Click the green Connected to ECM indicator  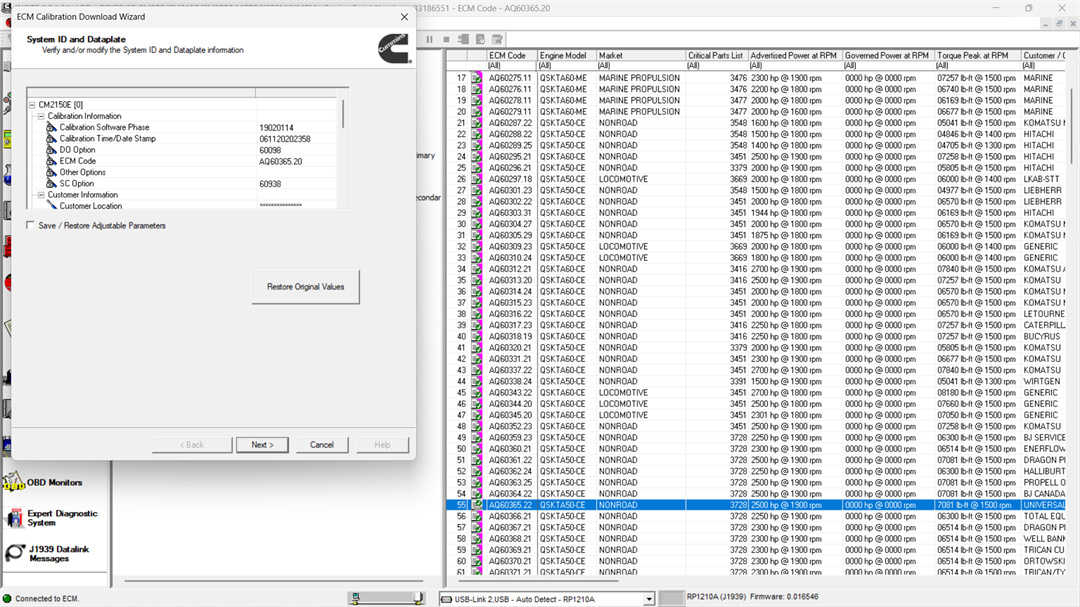click(x=7, y=598)
